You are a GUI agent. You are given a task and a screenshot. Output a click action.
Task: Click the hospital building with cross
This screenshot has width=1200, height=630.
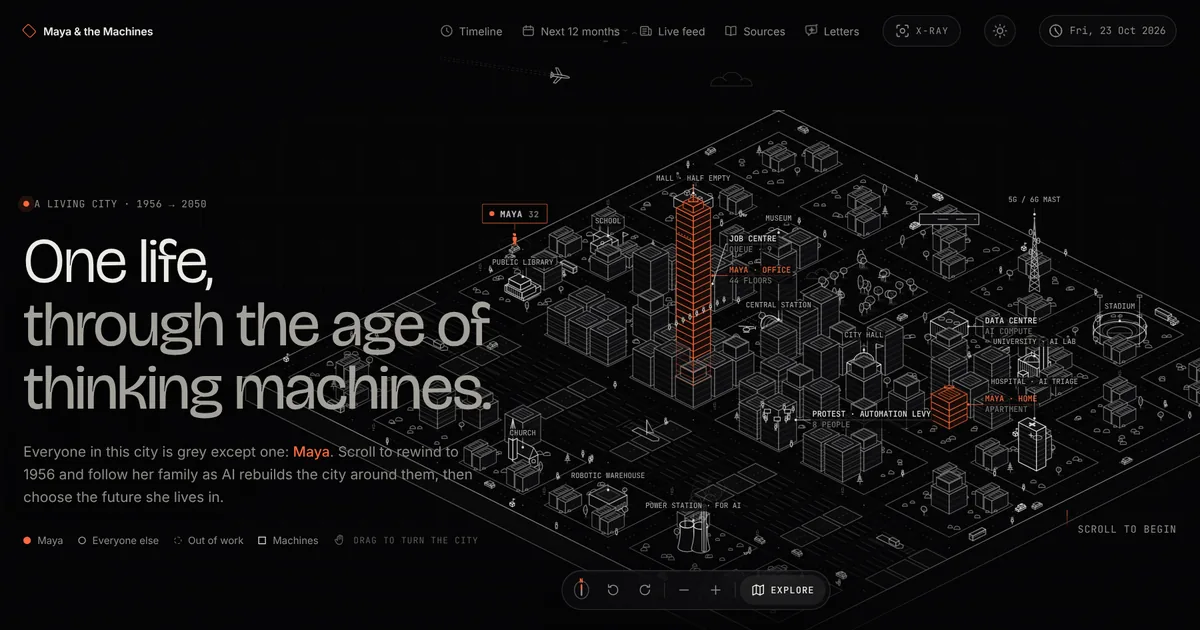pos(1034,446)
